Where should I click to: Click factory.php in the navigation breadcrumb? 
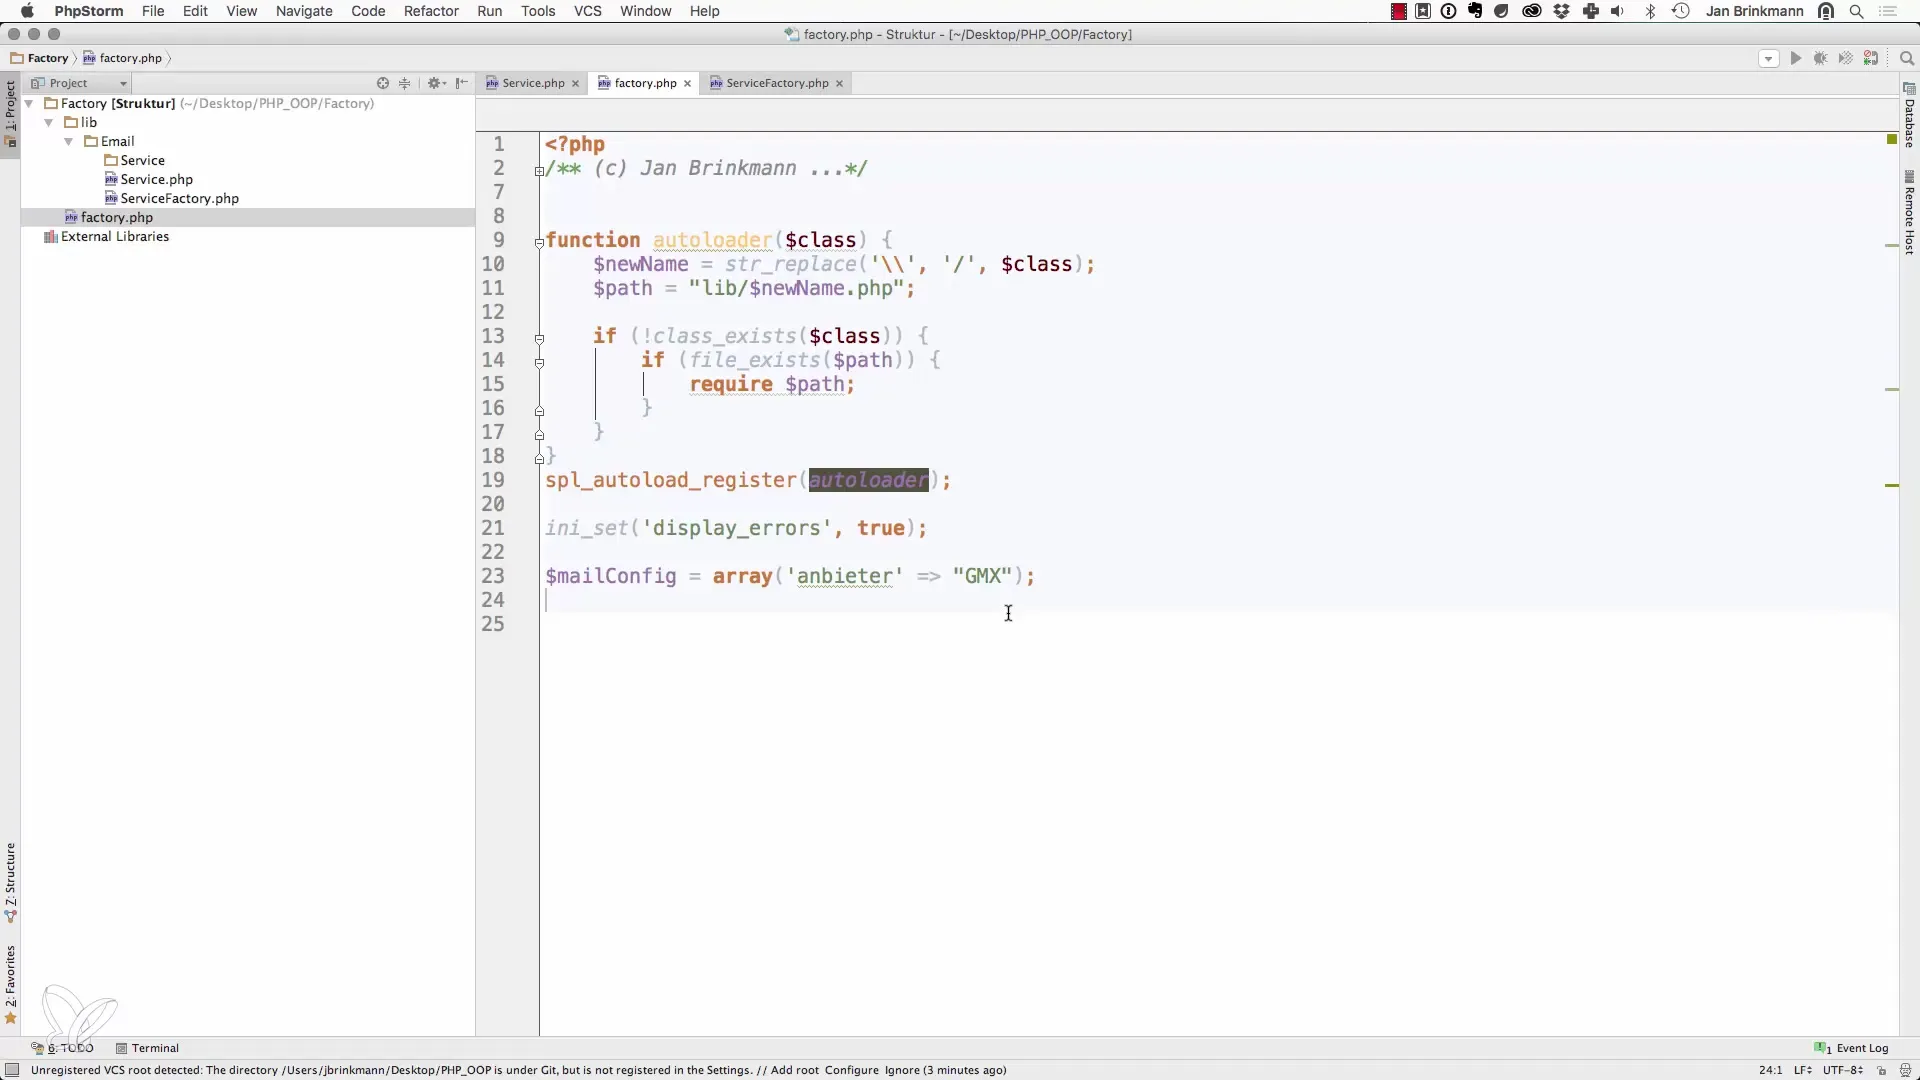coord(123,58)
